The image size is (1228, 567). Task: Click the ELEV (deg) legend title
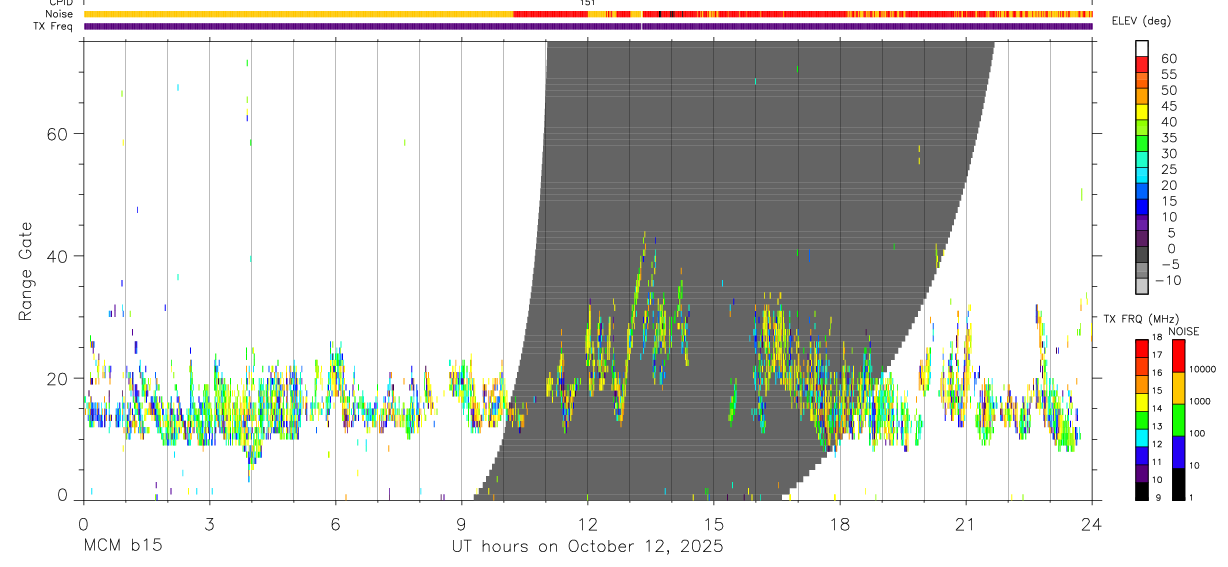tap(1141, 21)
